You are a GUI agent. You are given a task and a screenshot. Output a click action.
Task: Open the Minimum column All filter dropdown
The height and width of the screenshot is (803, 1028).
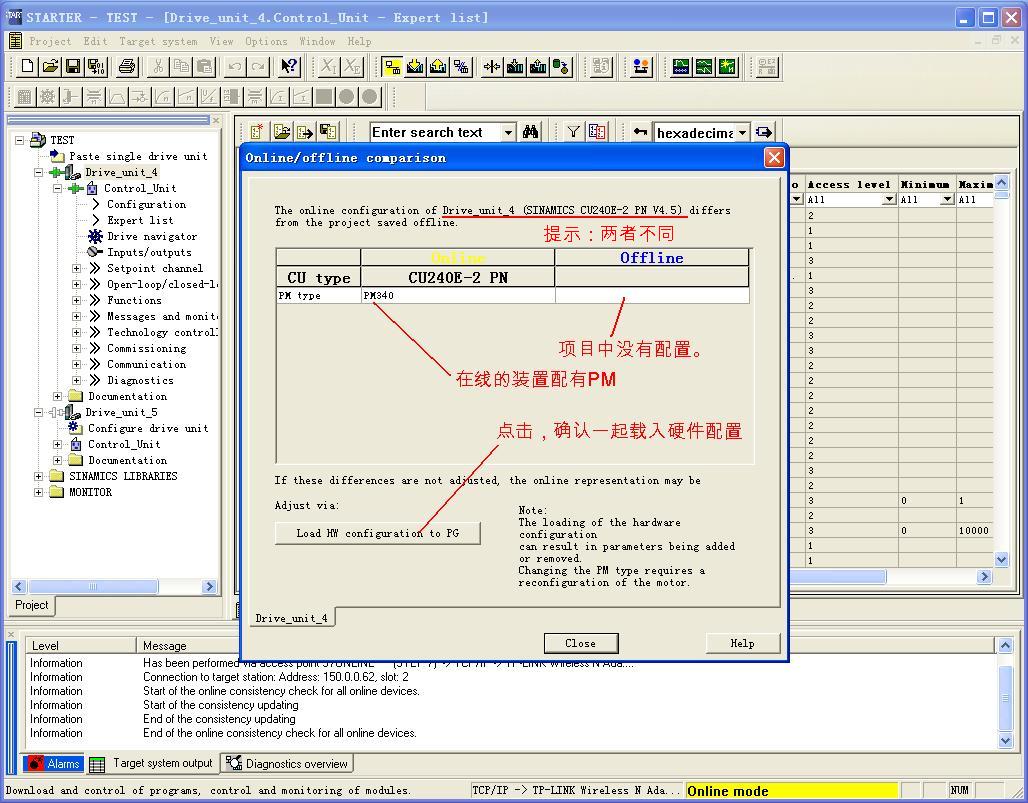tap(947, 199)
